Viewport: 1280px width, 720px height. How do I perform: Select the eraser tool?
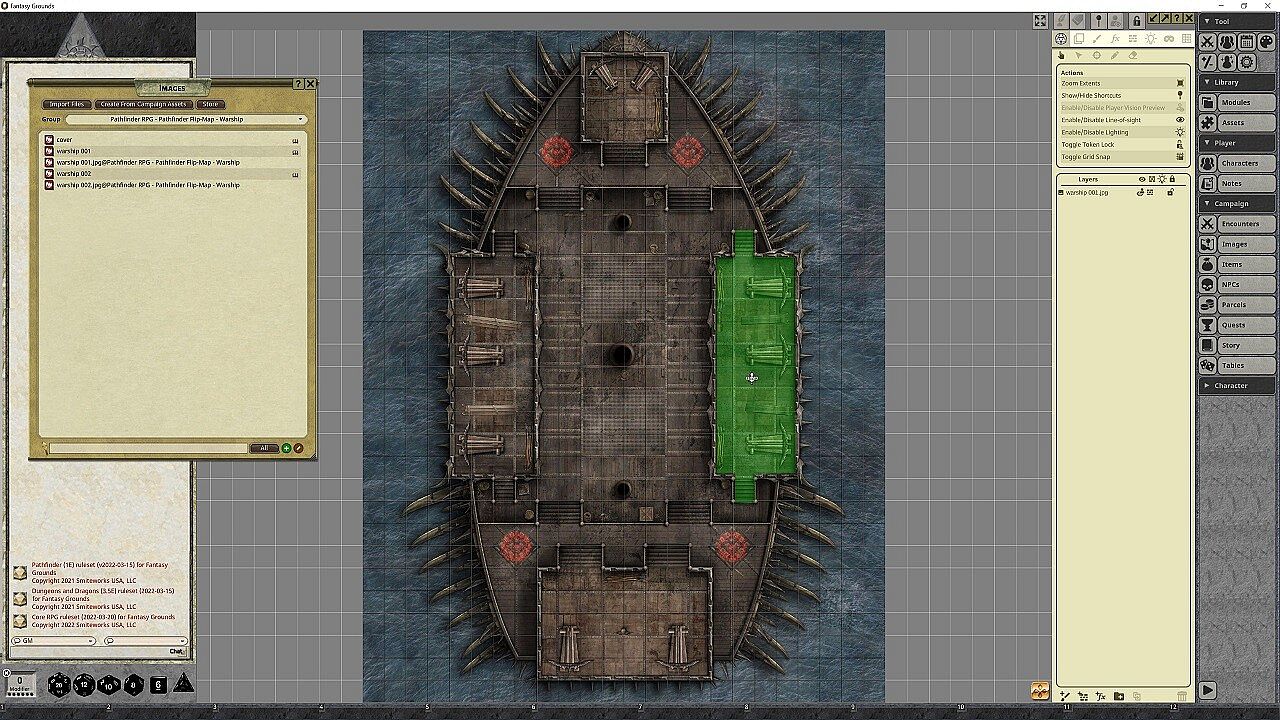click(1133, 56)
